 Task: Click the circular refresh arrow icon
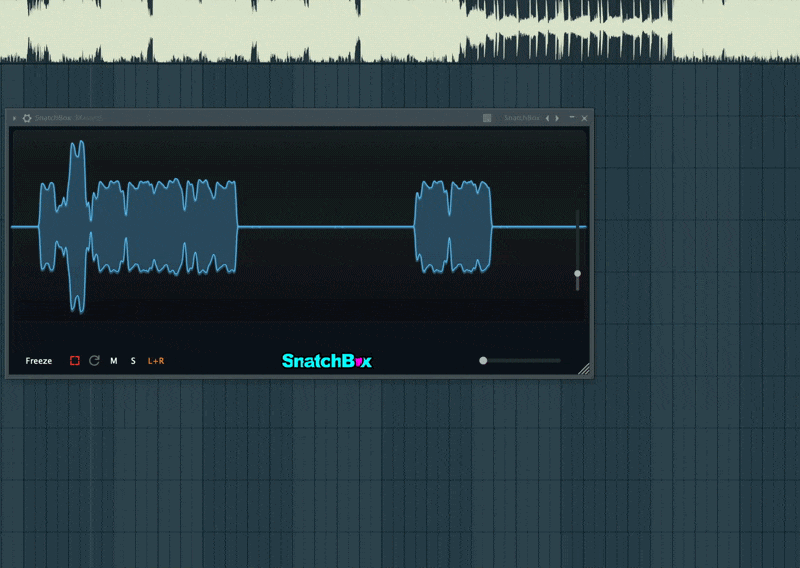pos(94,361)
